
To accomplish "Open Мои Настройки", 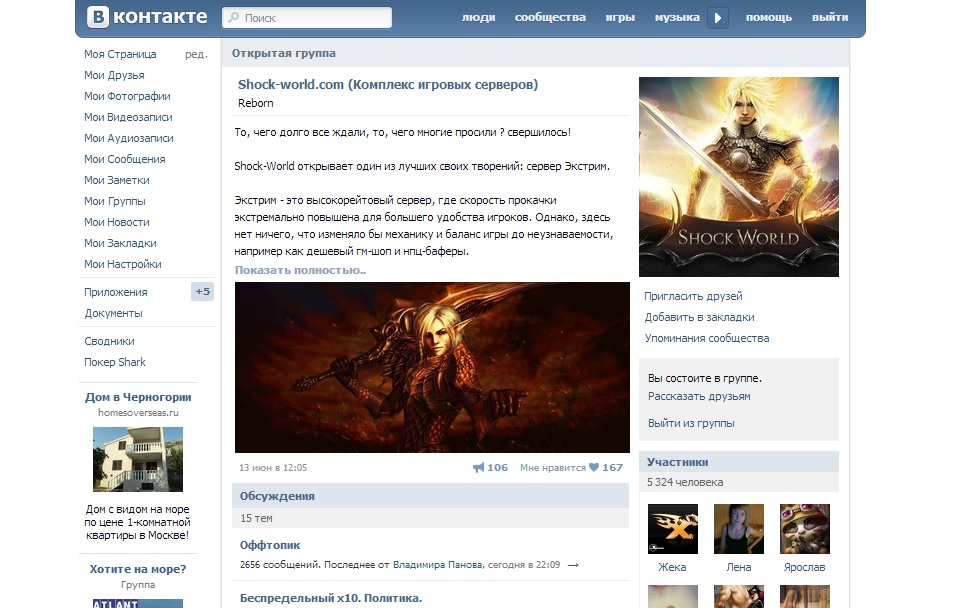I will point(123,264).
